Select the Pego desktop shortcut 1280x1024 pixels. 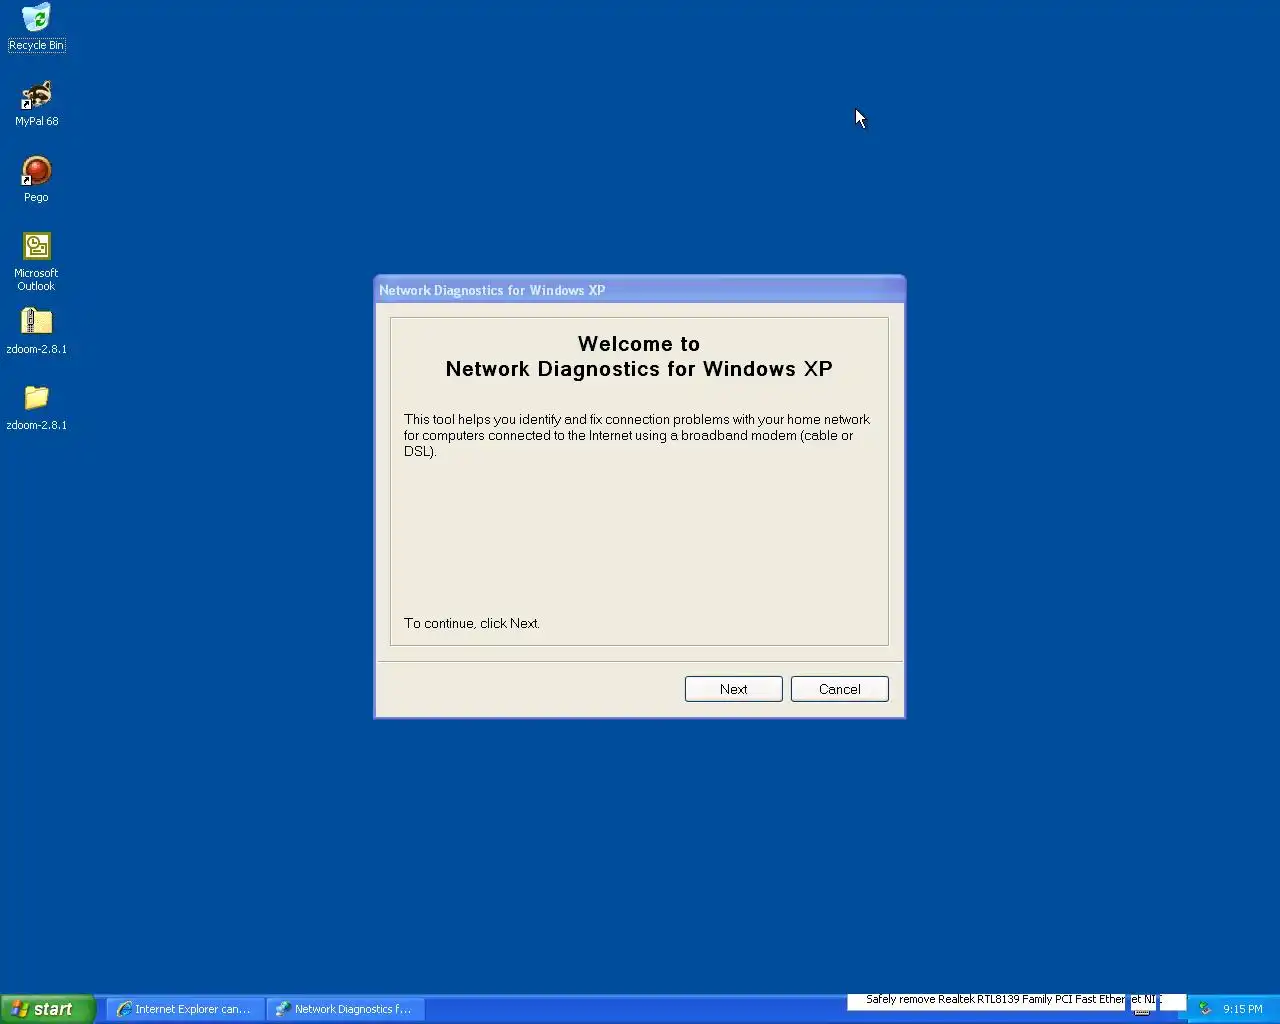click(36, 180)
